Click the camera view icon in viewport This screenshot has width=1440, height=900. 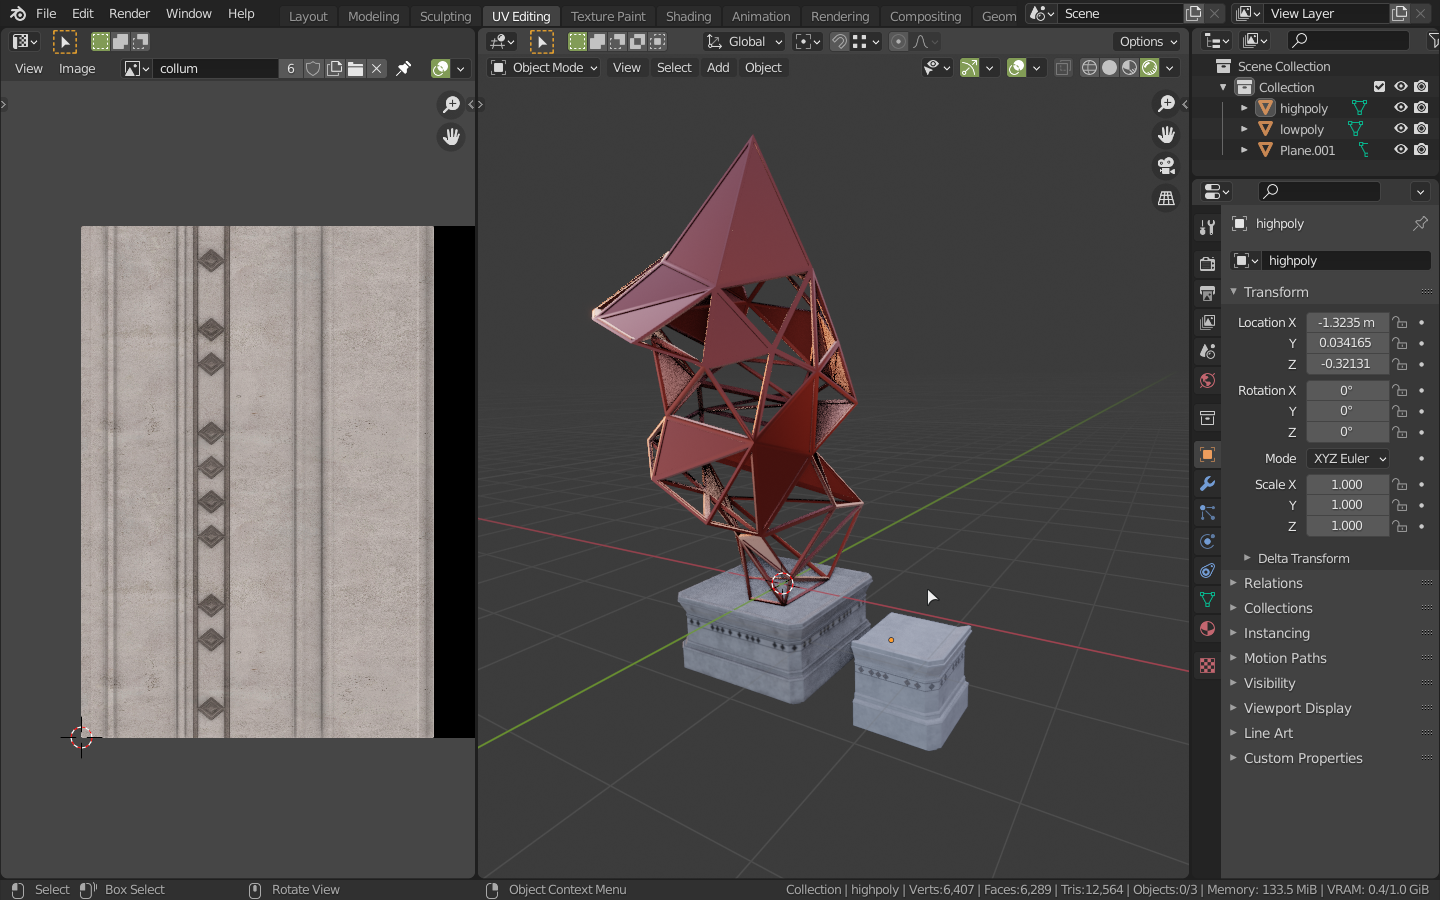click(1166, 166)
